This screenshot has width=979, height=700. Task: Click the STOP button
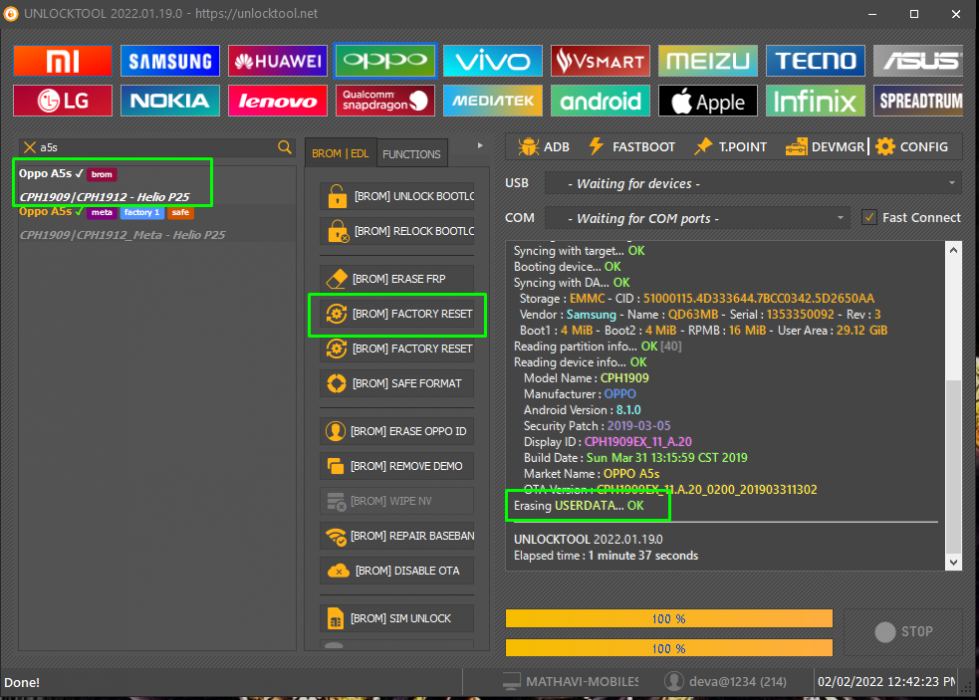tap(903, 631)
